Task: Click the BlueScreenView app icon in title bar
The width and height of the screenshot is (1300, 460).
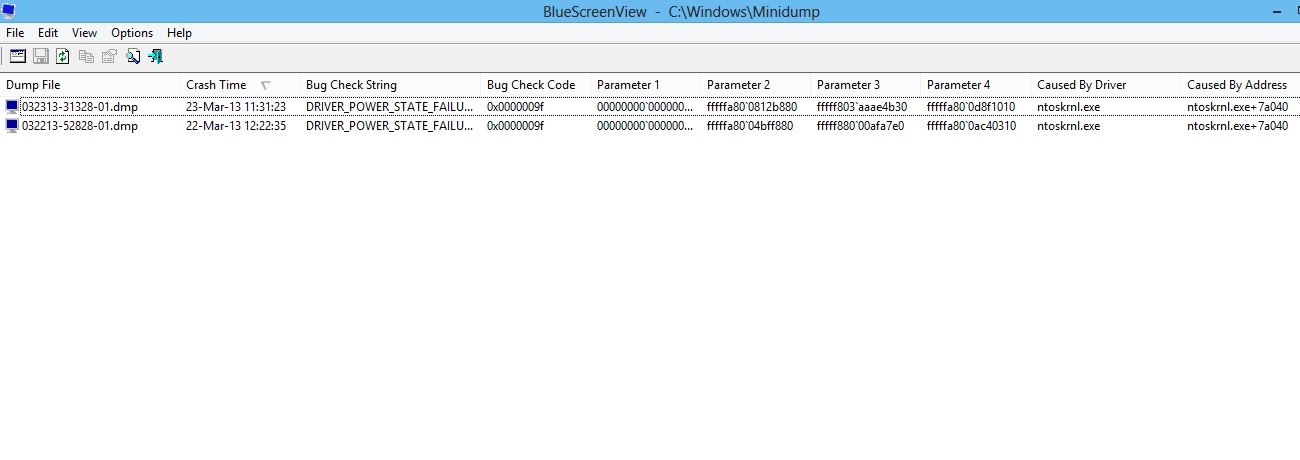Action: point(10,10)
